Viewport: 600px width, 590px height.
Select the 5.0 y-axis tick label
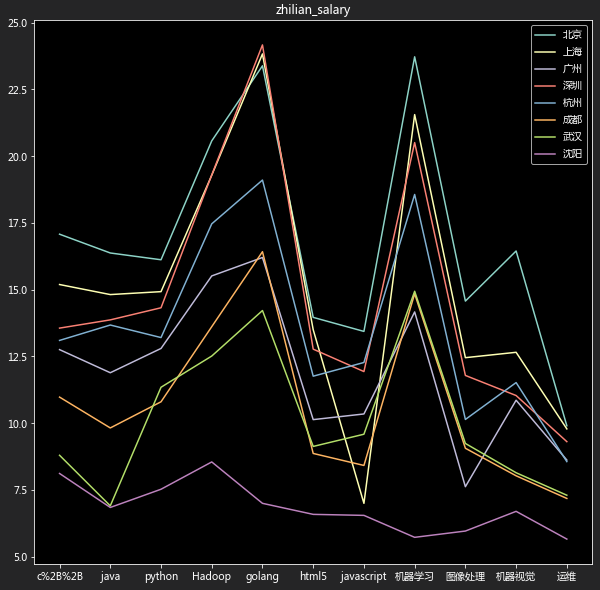(x=20, y=557)
